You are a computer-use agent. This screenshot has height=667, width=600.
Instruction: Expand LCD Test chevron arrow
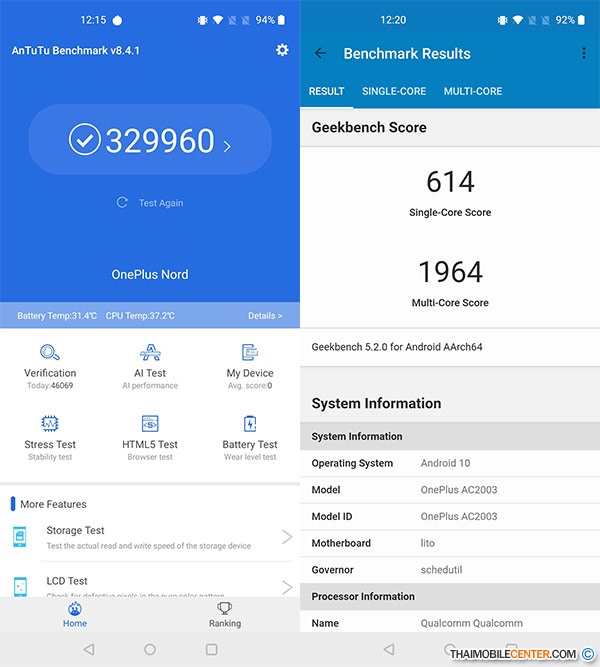286,586
